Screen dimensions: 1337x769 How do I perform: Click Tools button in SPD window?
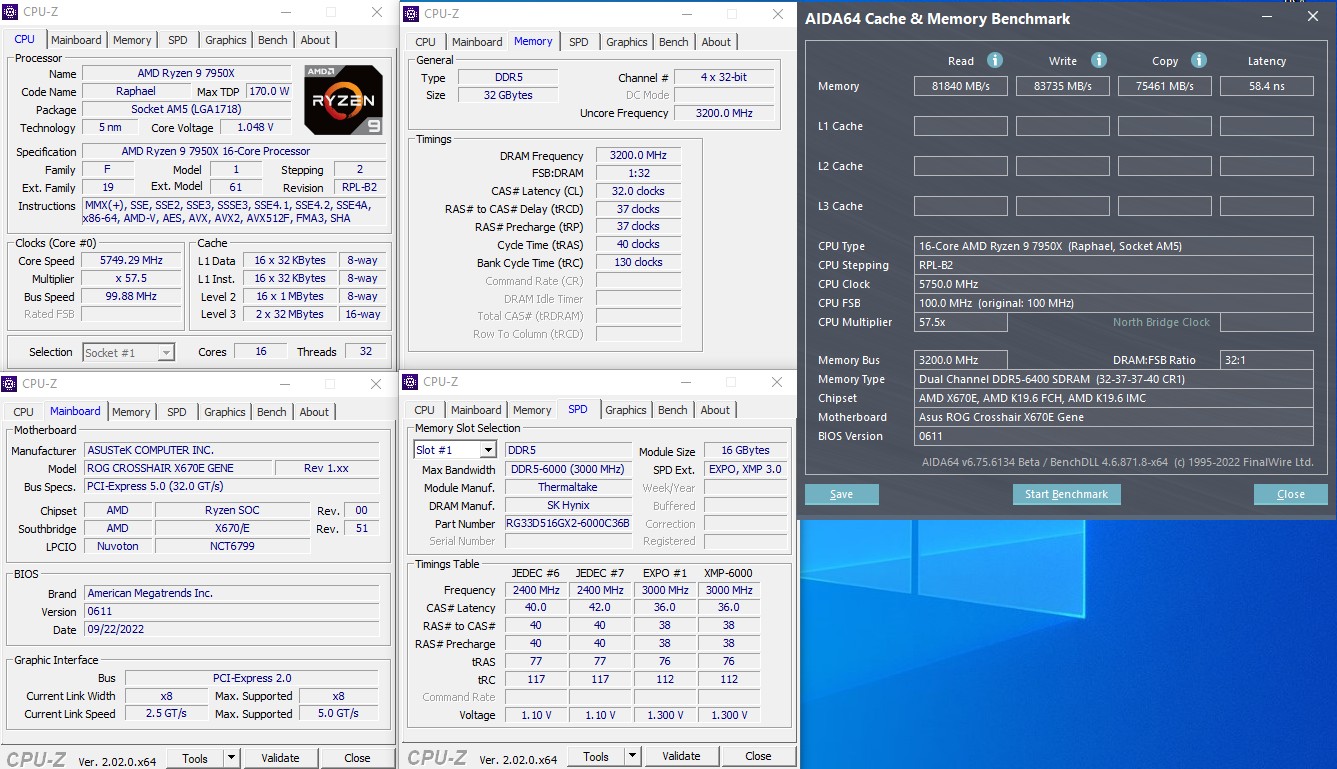click(x=596, y=756)
